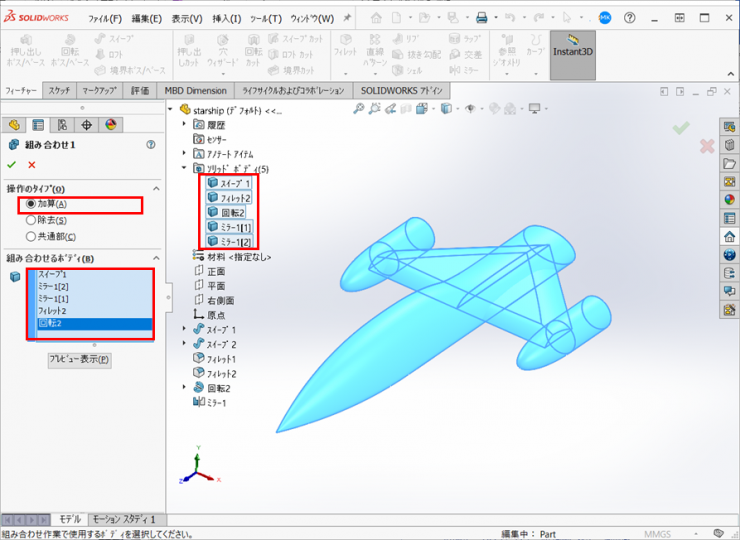Switch to the スケッチ tab

point(59,90)
